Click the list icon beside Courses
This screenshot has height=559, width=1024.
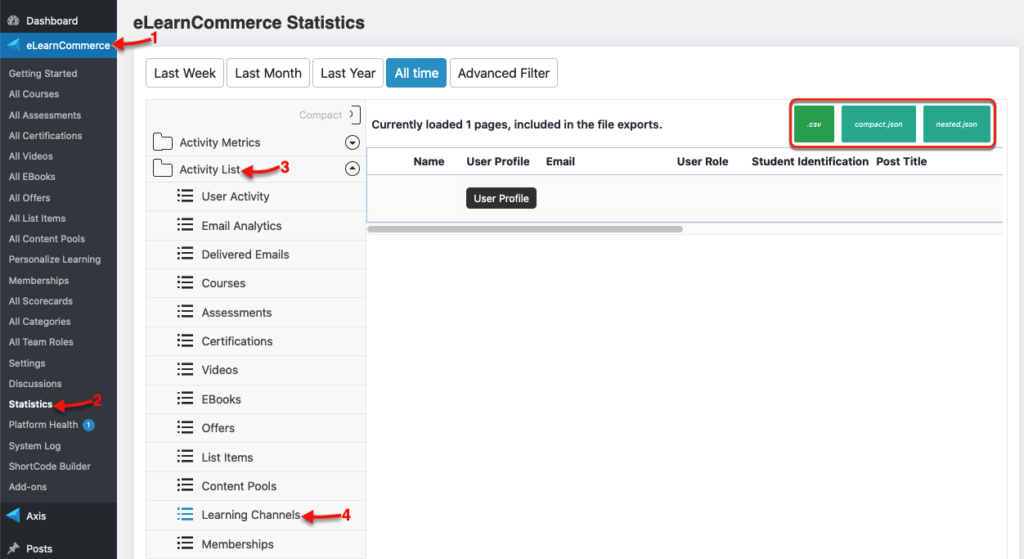click(x=185, y=282)
